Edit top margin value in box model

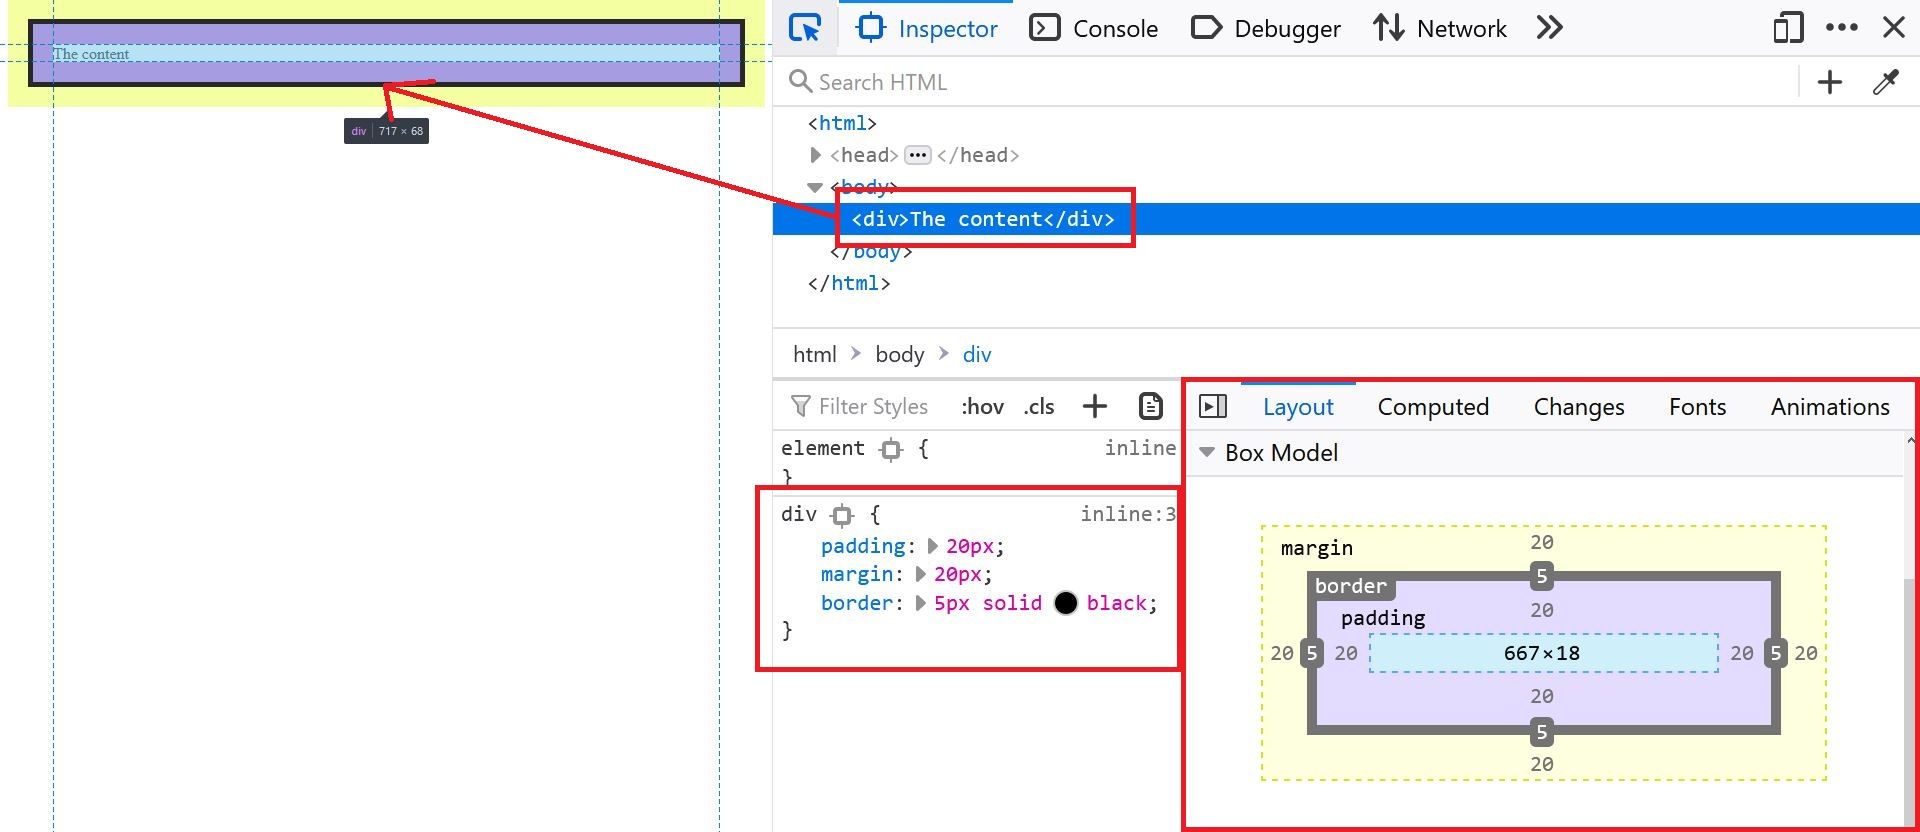click(1542, 542)
